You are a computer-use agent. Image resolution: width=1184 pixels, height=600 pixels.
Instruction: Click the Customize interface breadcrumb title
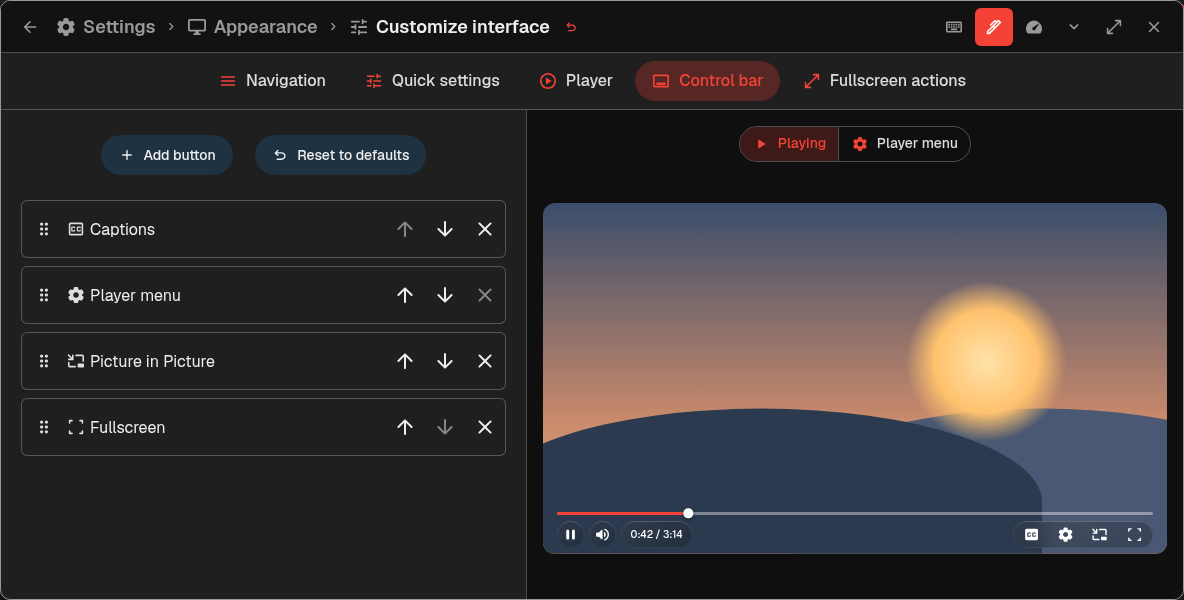pyautogui.click(x=463, y=27)
